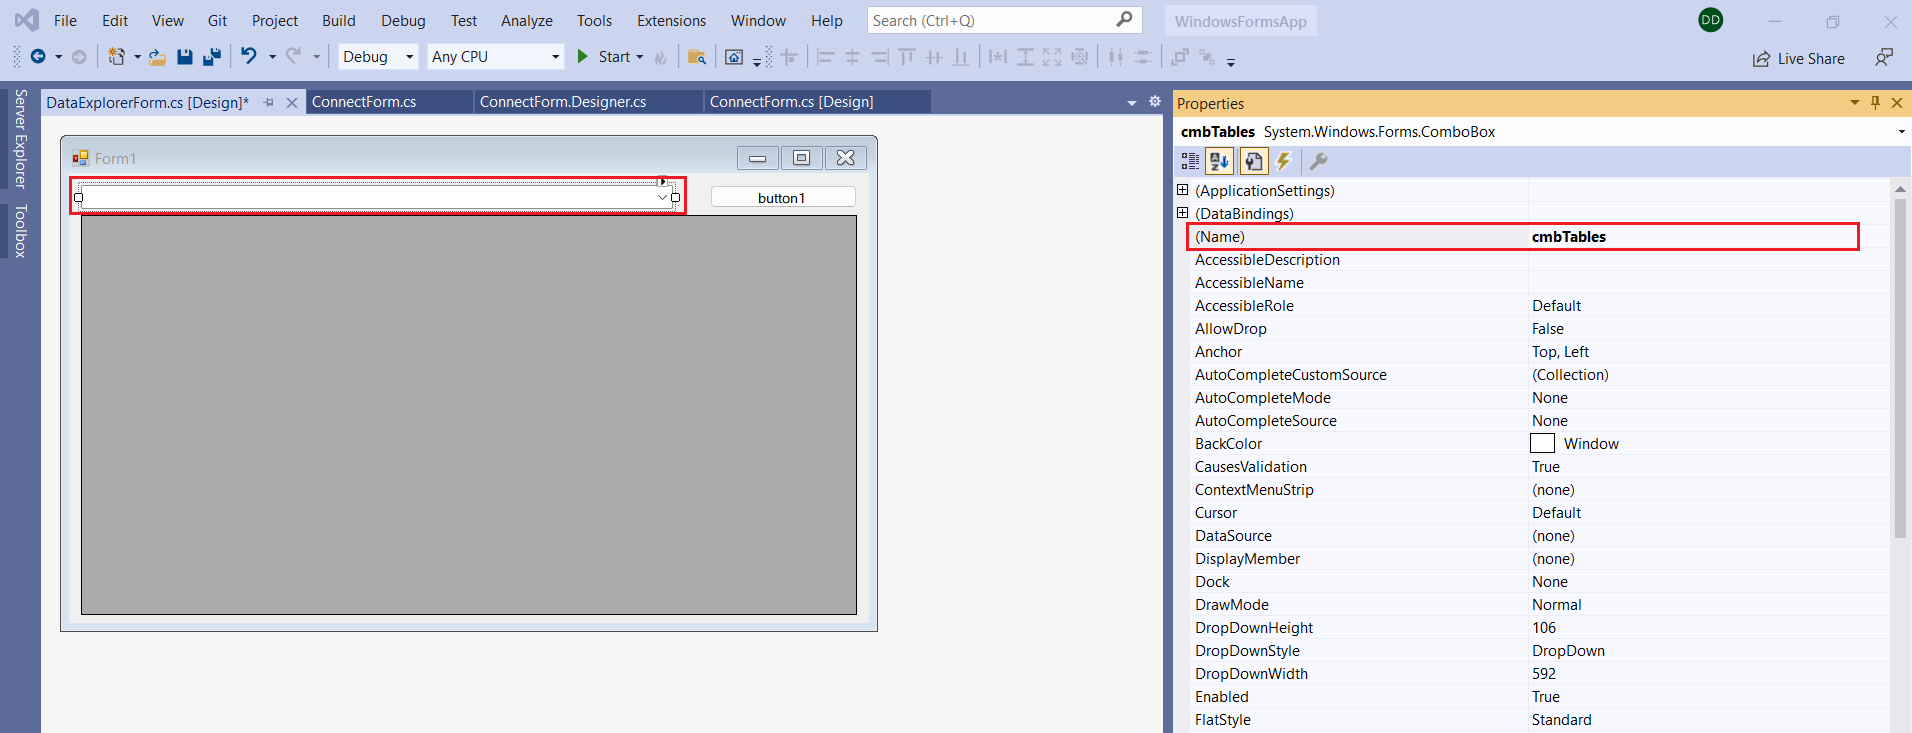Image resolution: width=1912 pixels, height=733 pixels.
Task: Open Property Pages wrench icon
Action: [x=1318, y=161]
